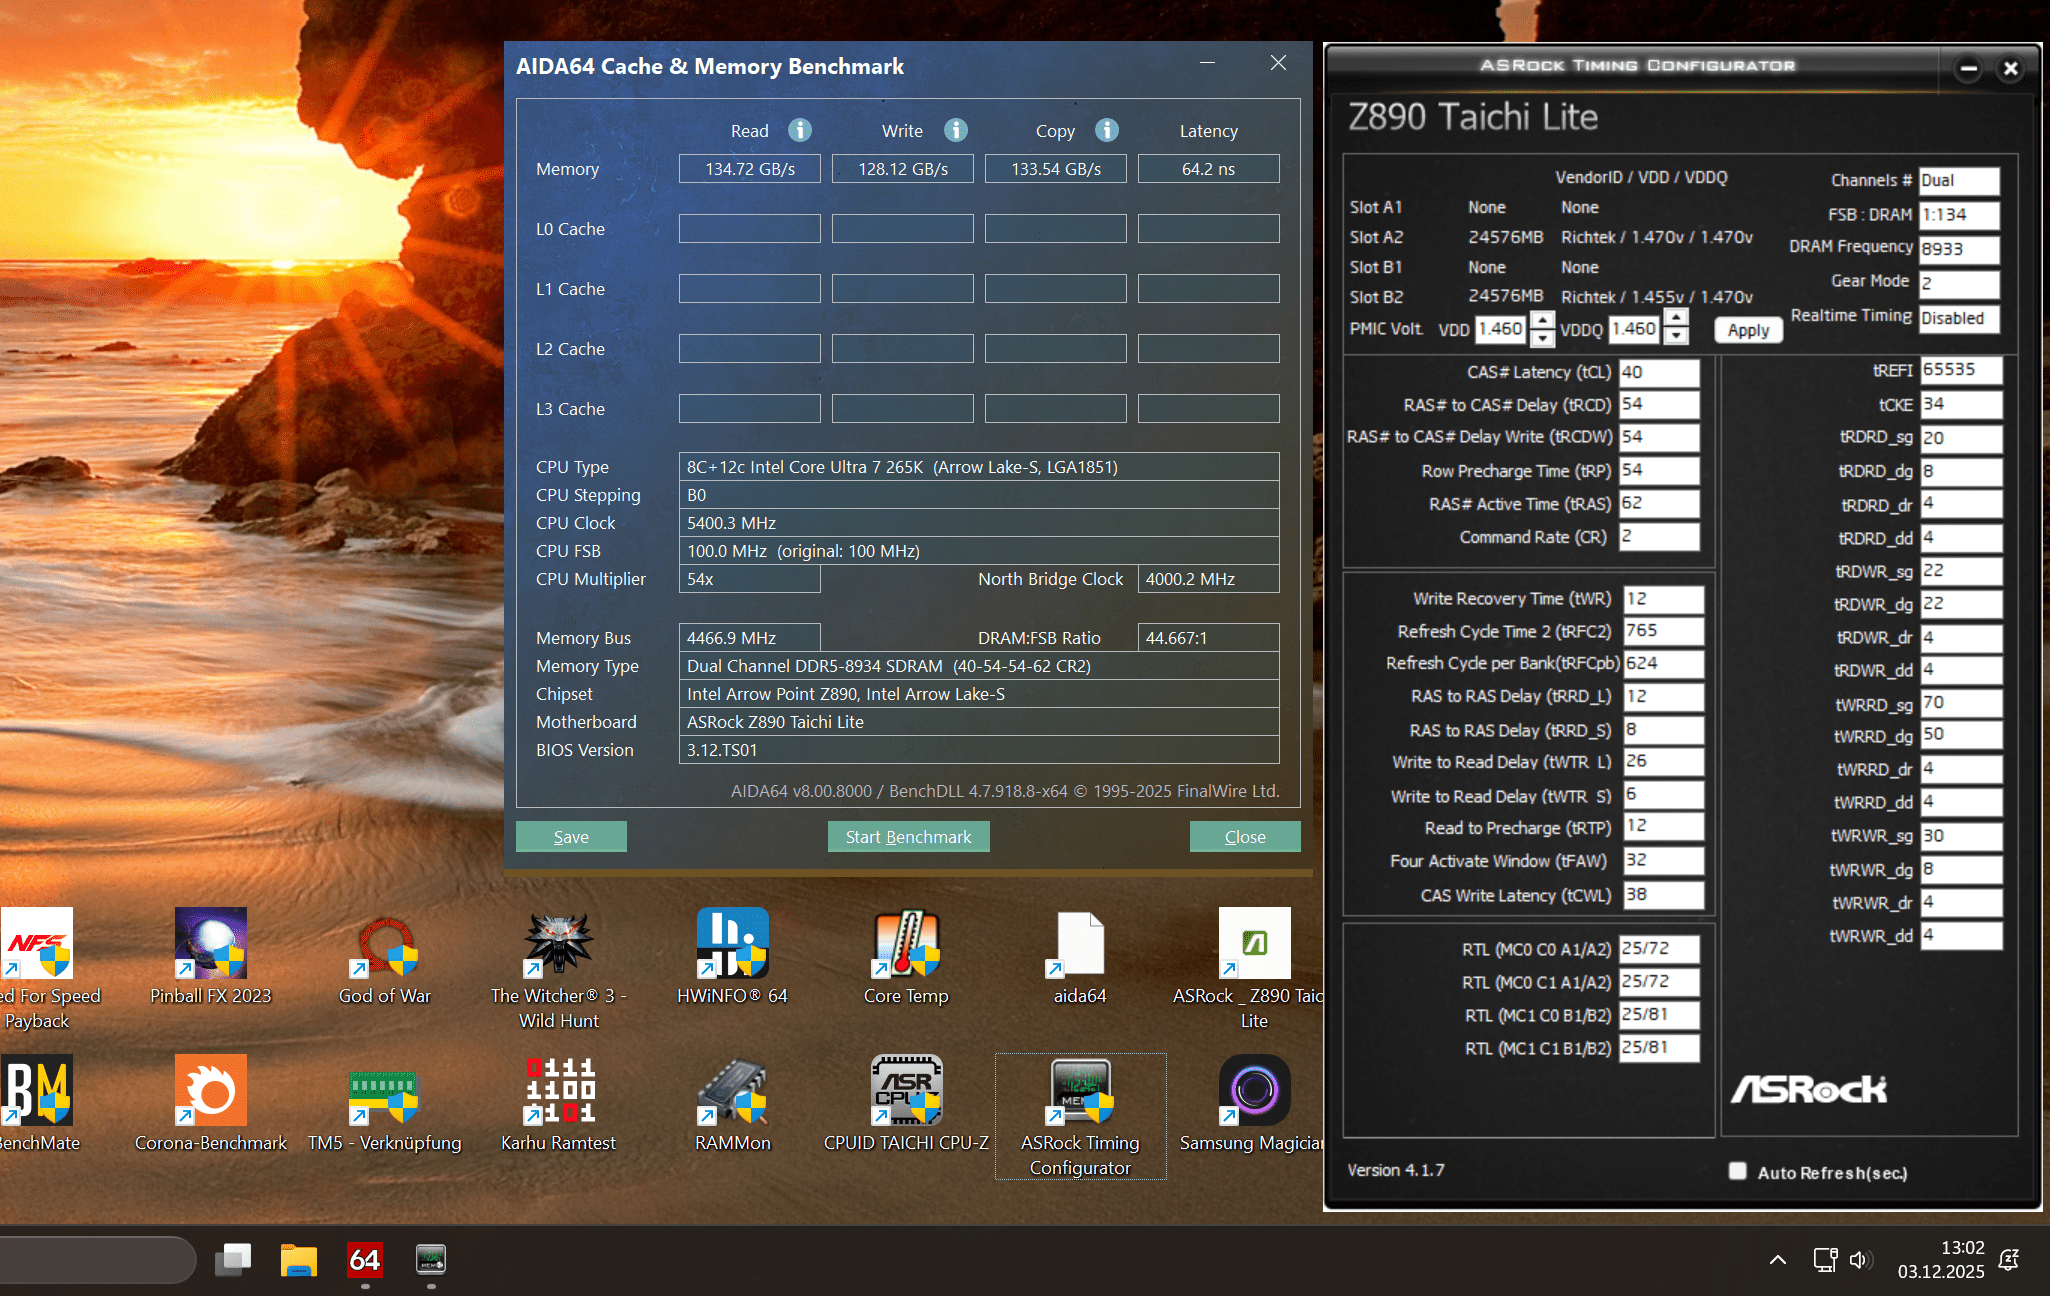
Task: Click the Write info icon
Action: pos(956,130)
